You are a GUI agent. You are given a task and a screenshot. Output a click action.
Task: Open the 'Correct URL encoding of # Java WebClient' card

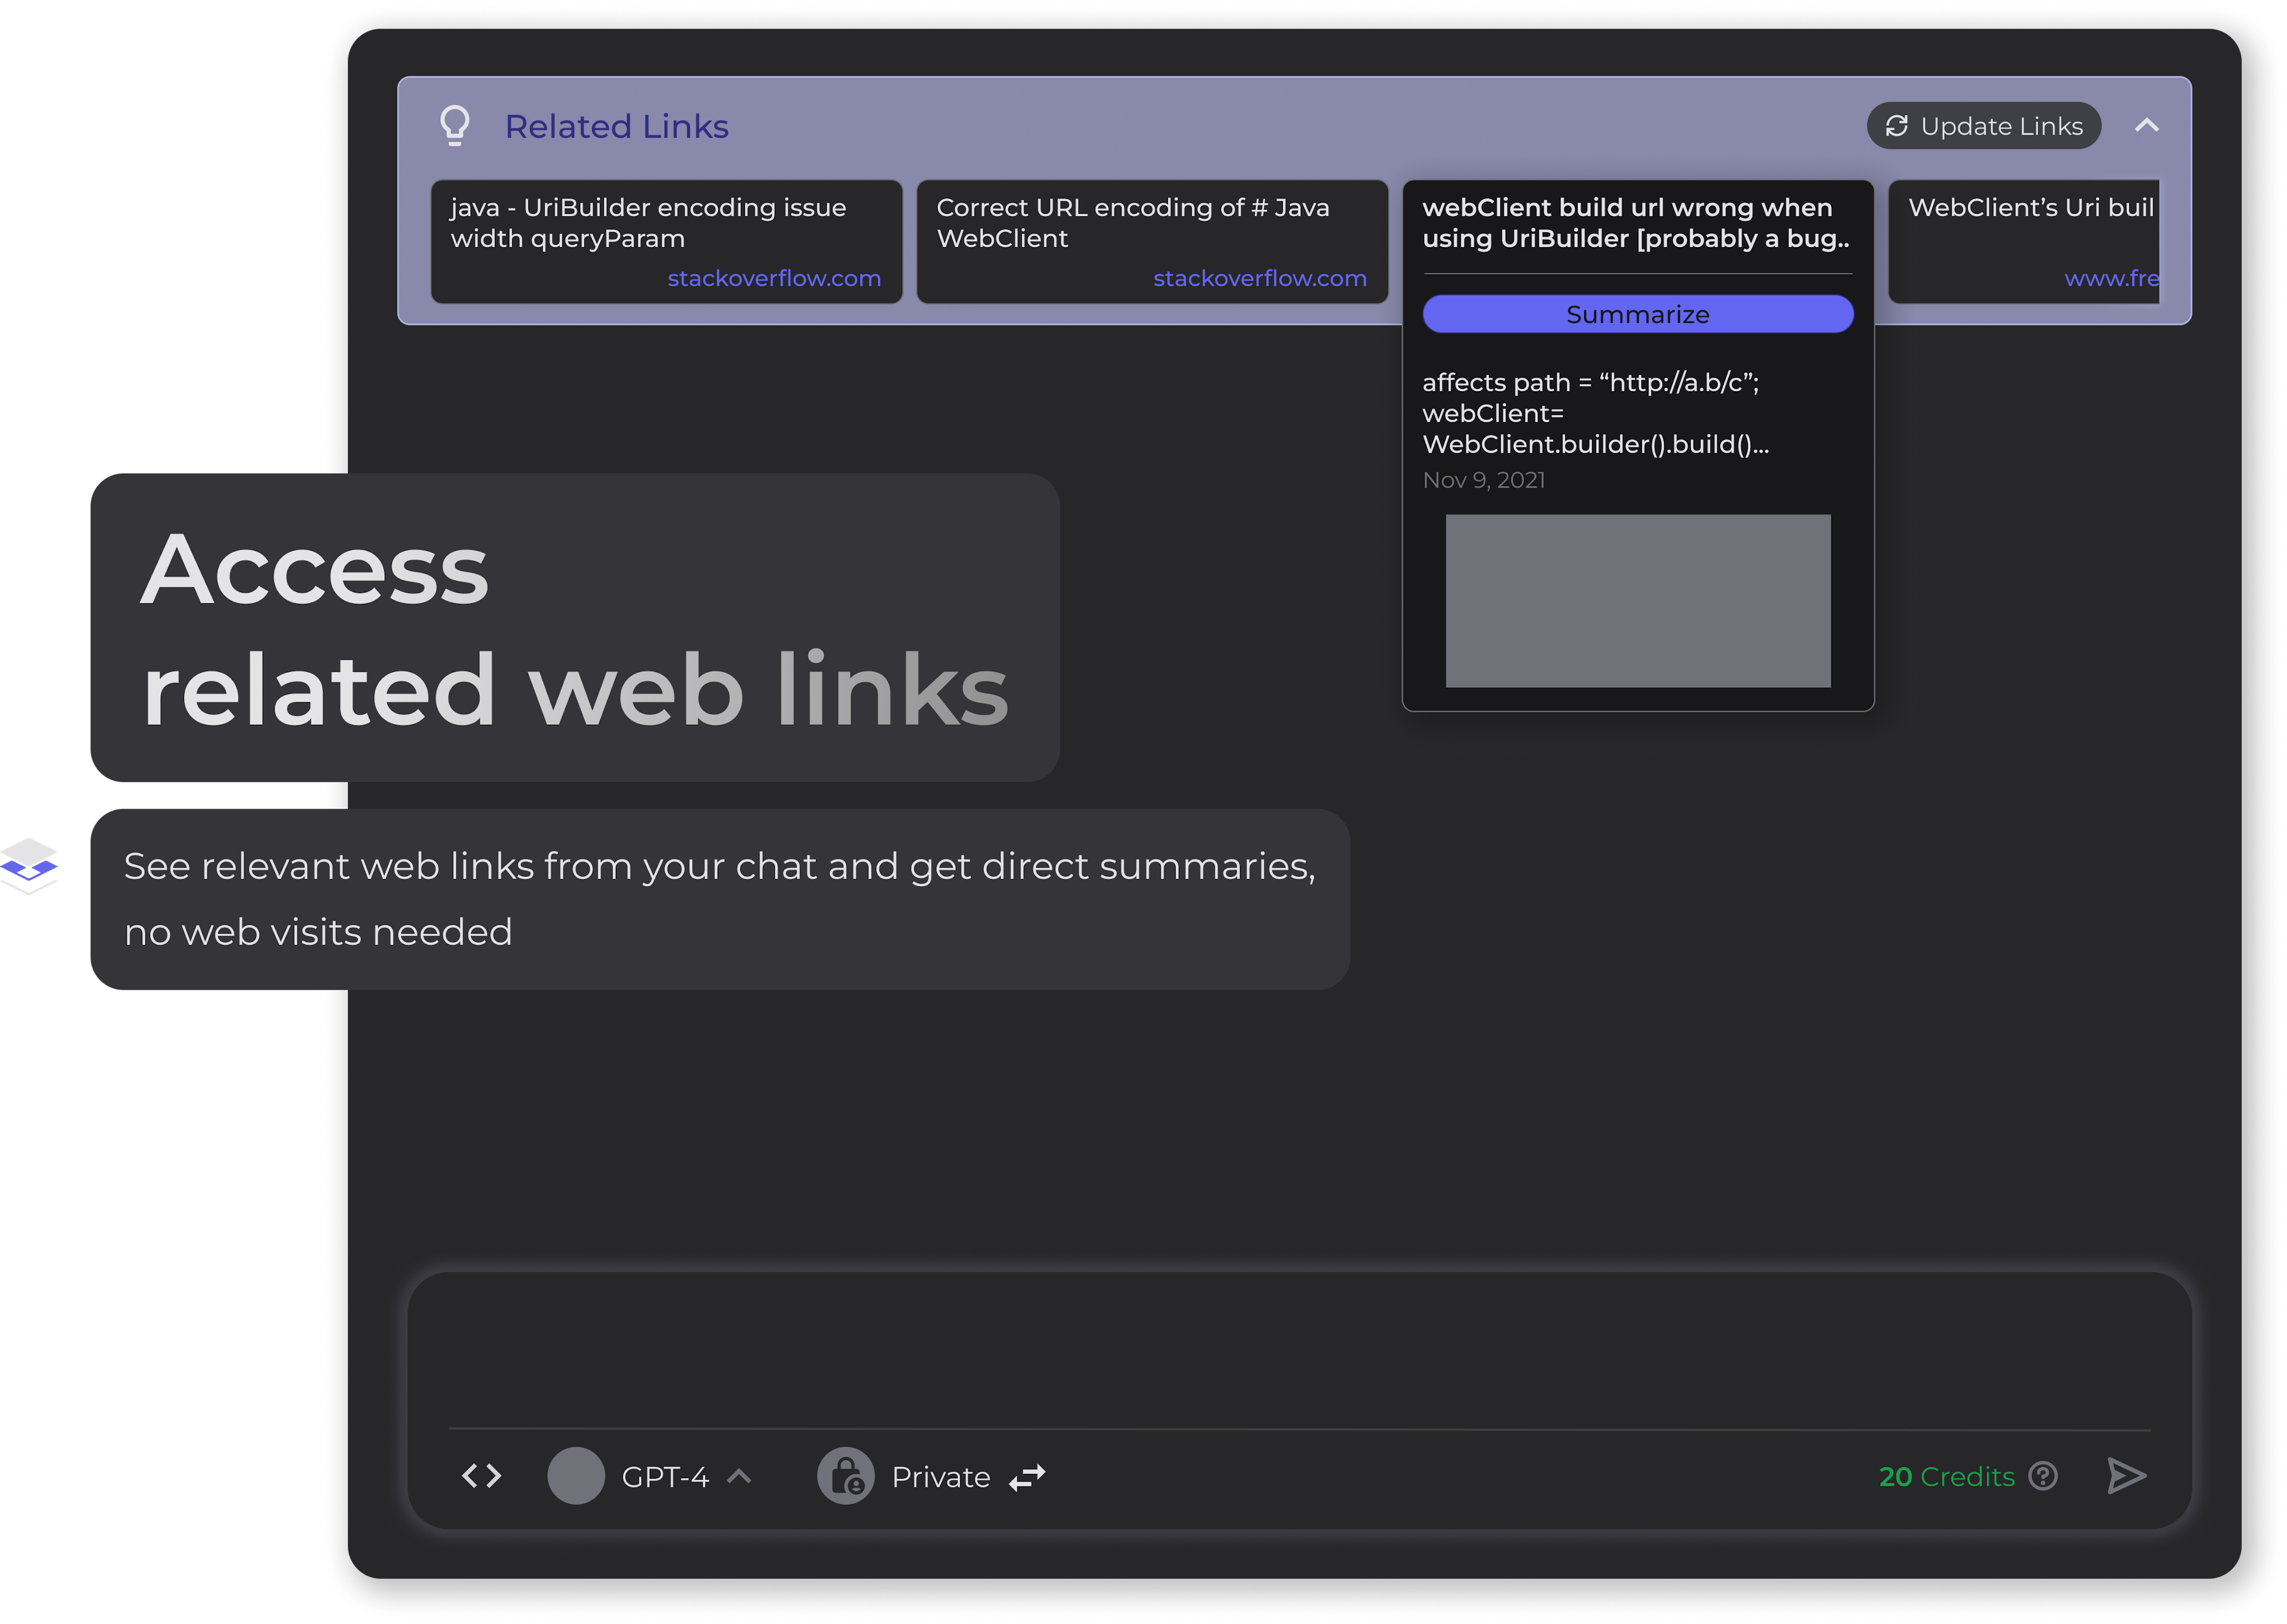point(1152,241)
